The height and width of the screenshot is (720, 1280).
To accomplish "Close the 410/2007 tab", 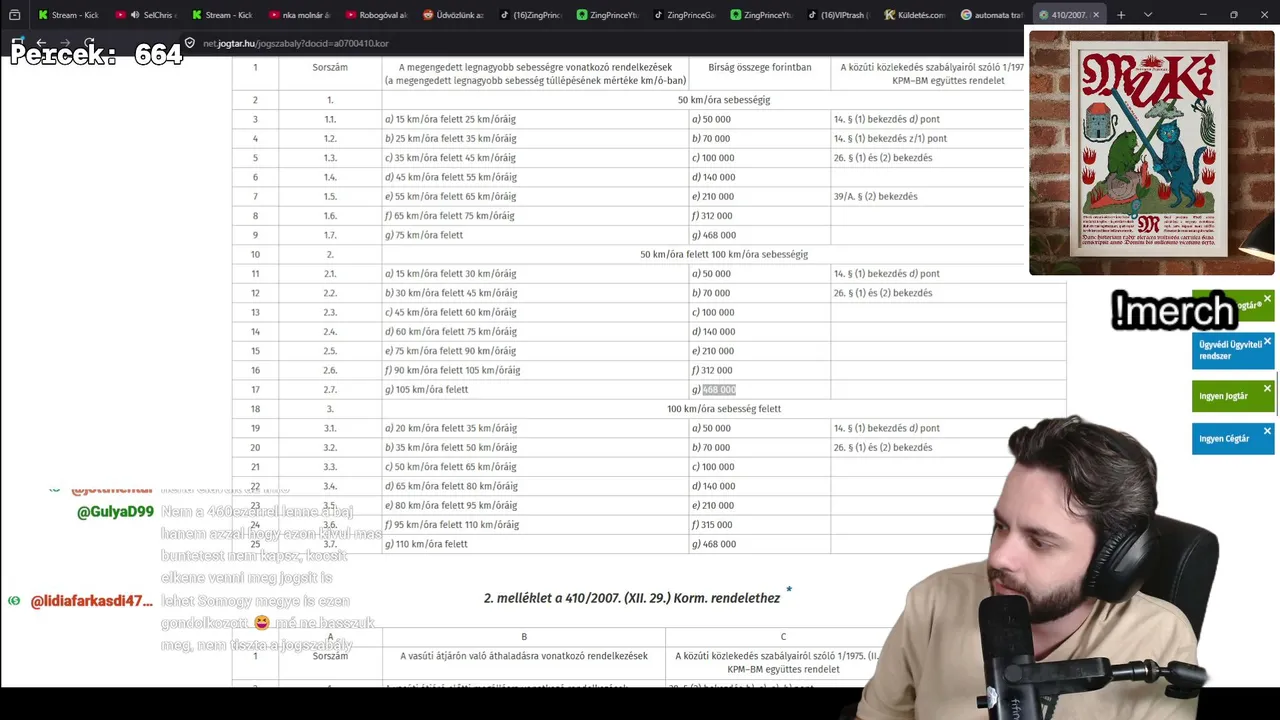I will (x=1096, y=15).
